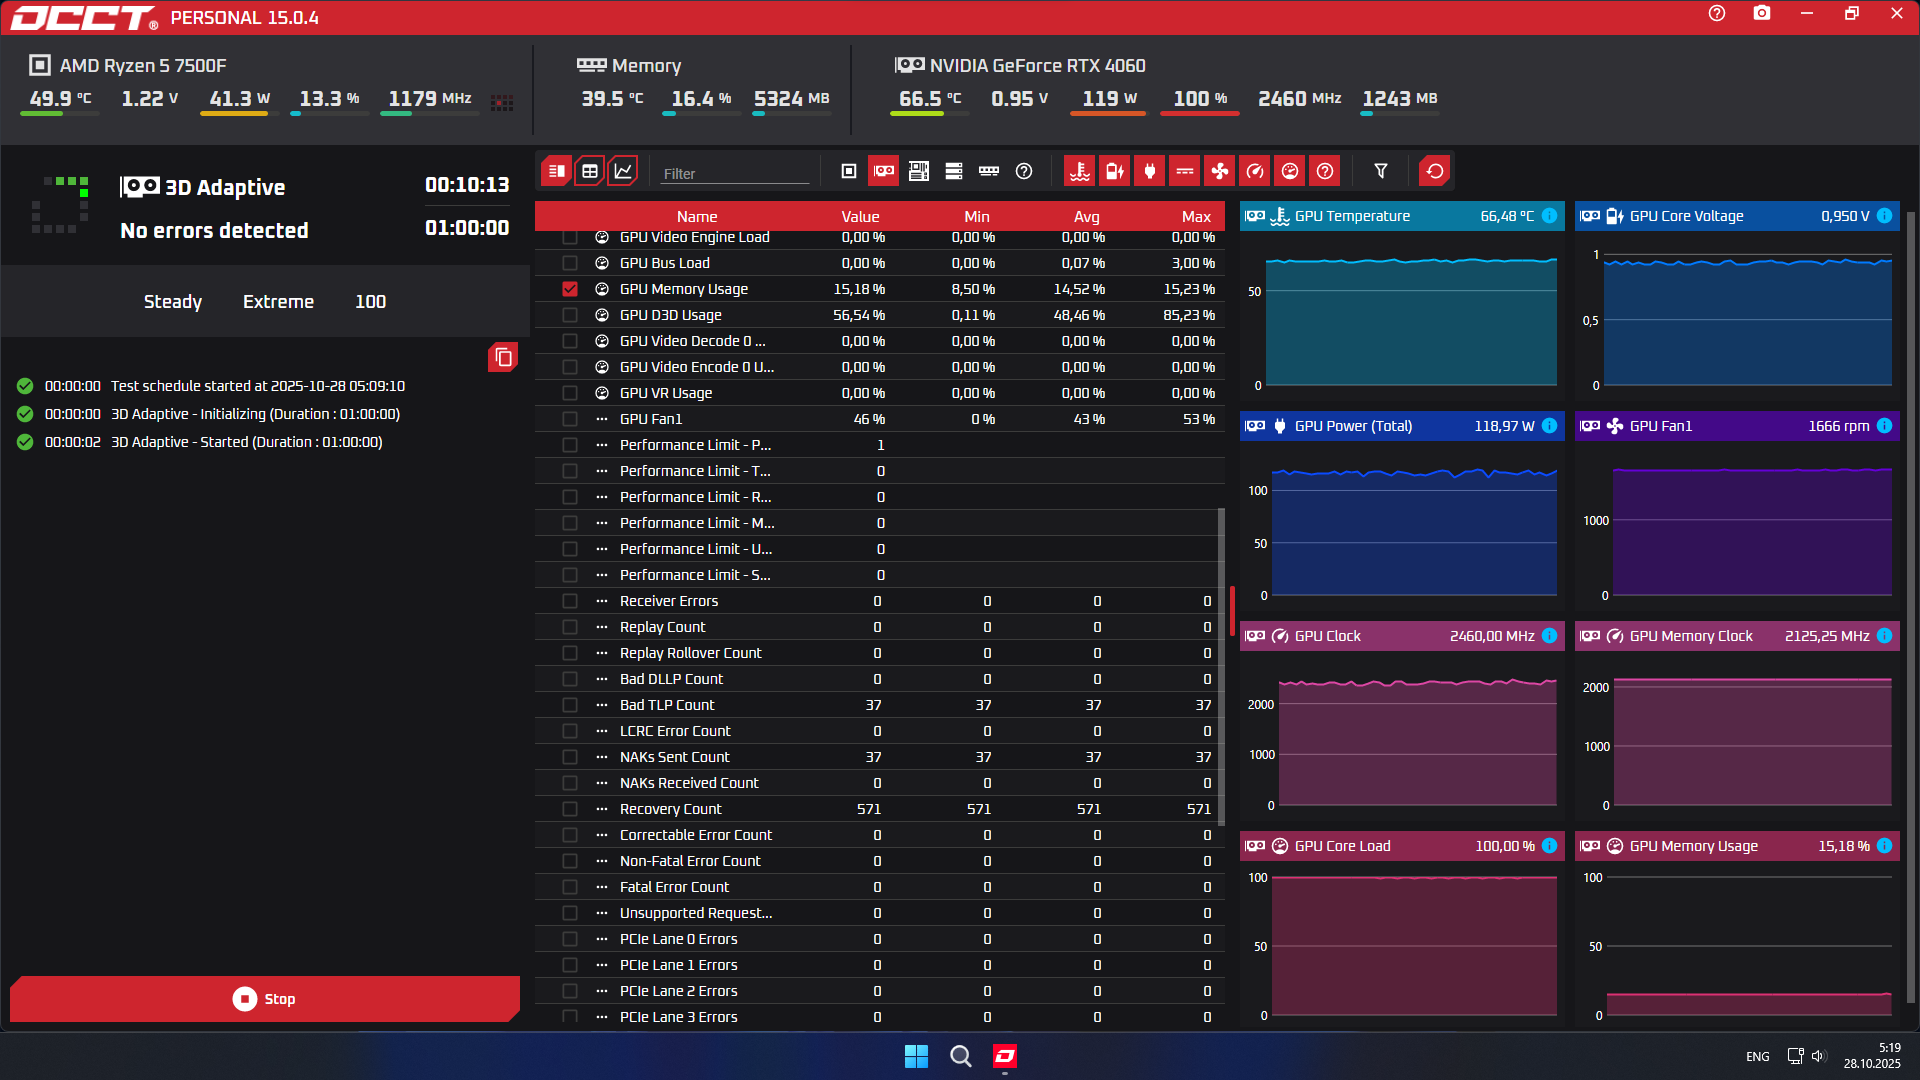The image size is (1920, 1080).
Task: Toggle the temperature sensor filter icon
Action: tap(1079, 171)
